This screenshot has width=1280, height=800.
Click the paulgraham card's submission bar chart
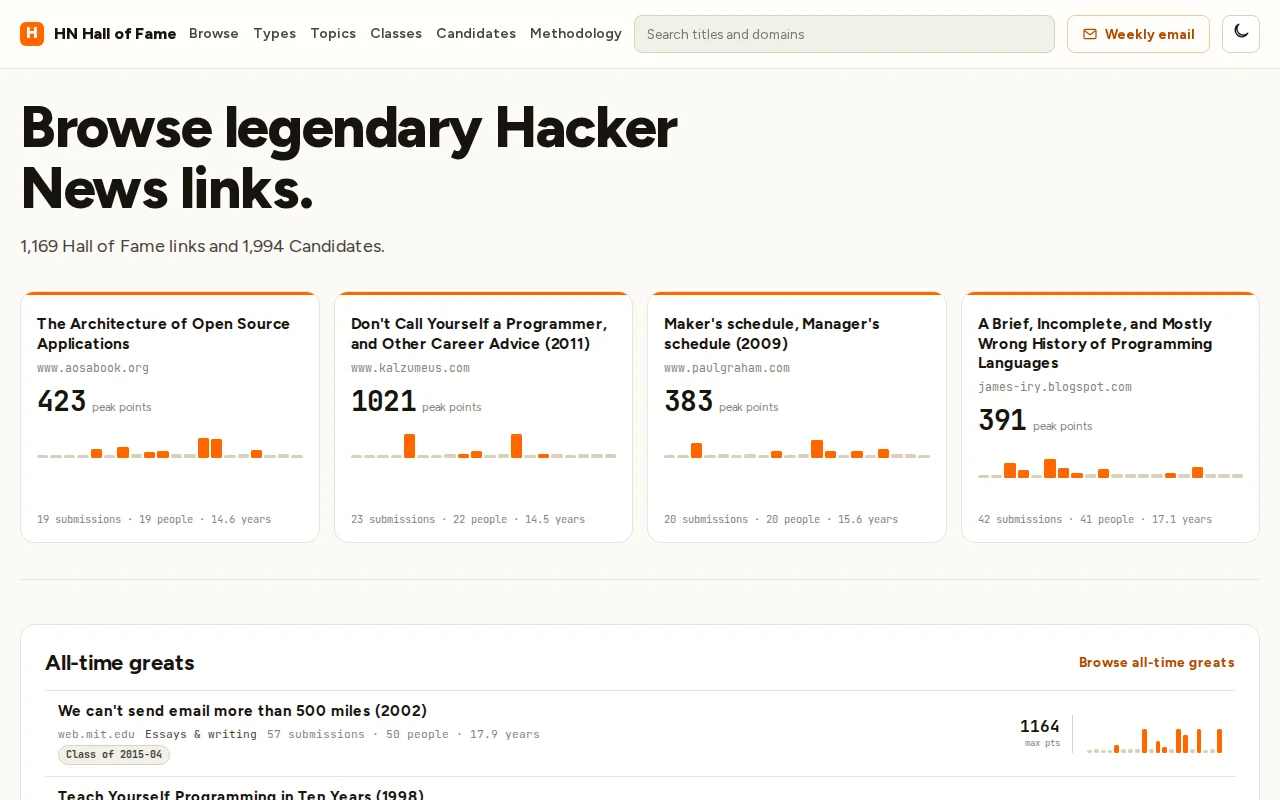(797, 448)
